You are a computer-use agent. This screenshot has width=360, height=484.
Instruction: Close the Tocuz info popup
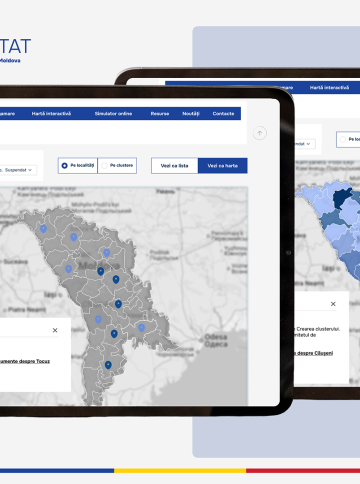55,330
